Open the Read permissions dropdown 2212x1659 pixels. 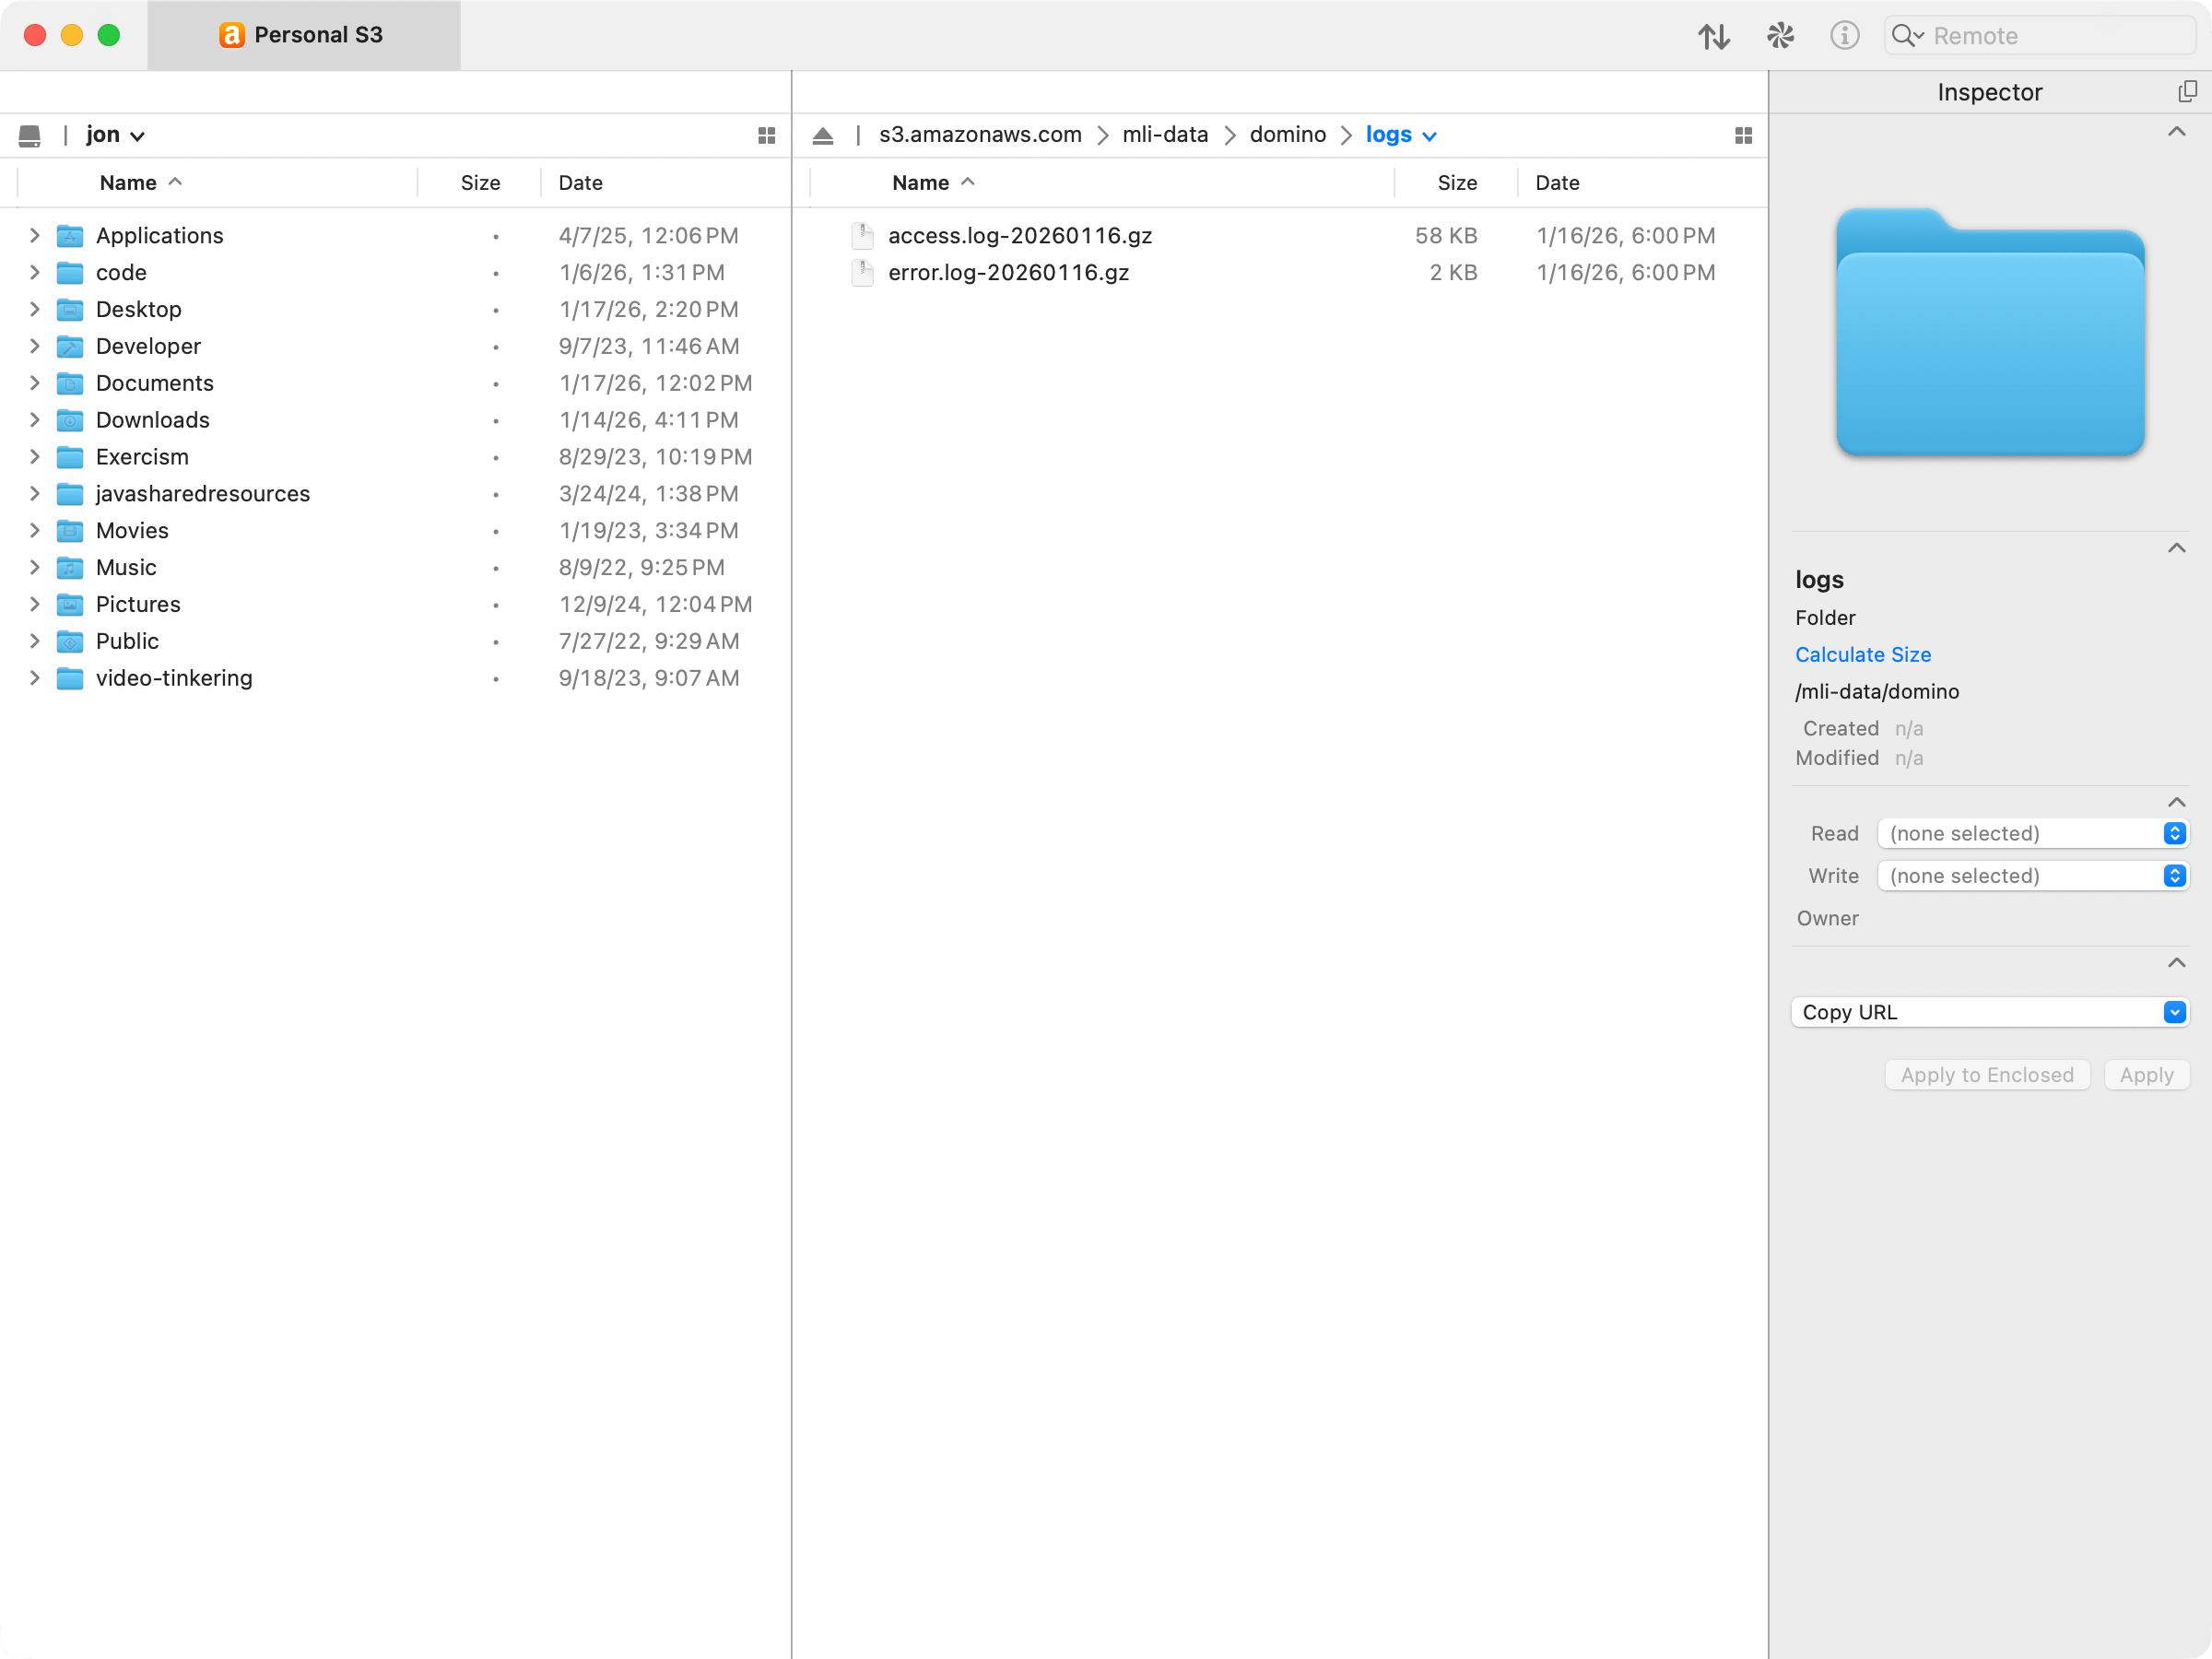tap(2033, 833)
